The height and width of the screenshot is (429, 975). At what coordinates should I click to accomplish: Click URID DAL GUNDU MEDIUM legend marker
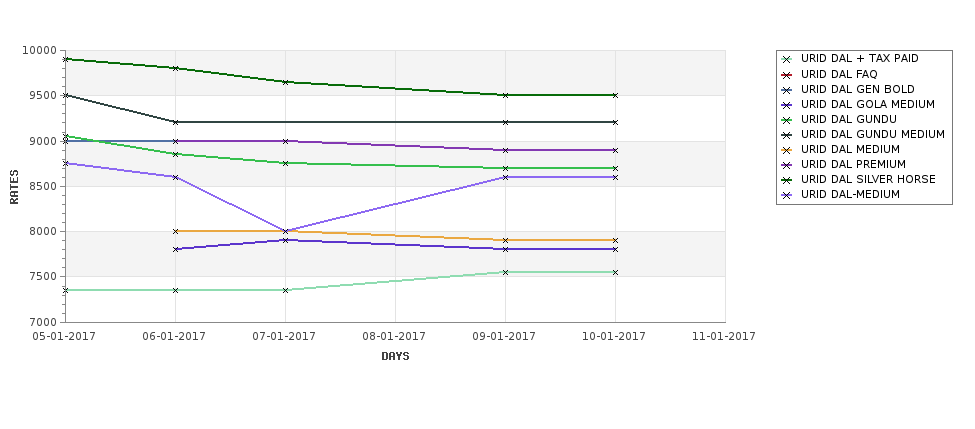click(x=787, y=134)
